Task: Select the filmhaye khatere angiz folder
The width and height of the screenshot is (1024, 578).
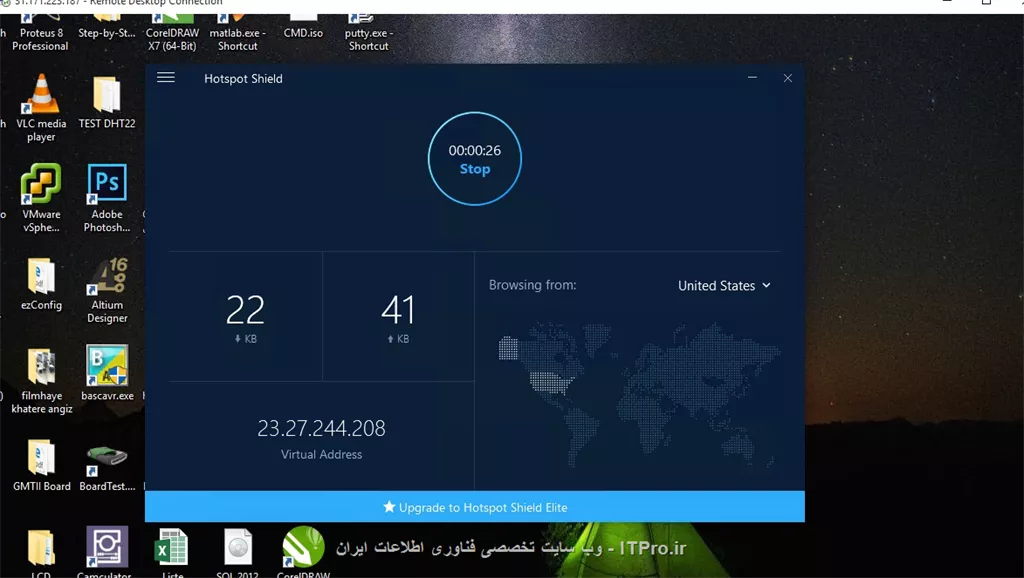Action: pos(41,381)
